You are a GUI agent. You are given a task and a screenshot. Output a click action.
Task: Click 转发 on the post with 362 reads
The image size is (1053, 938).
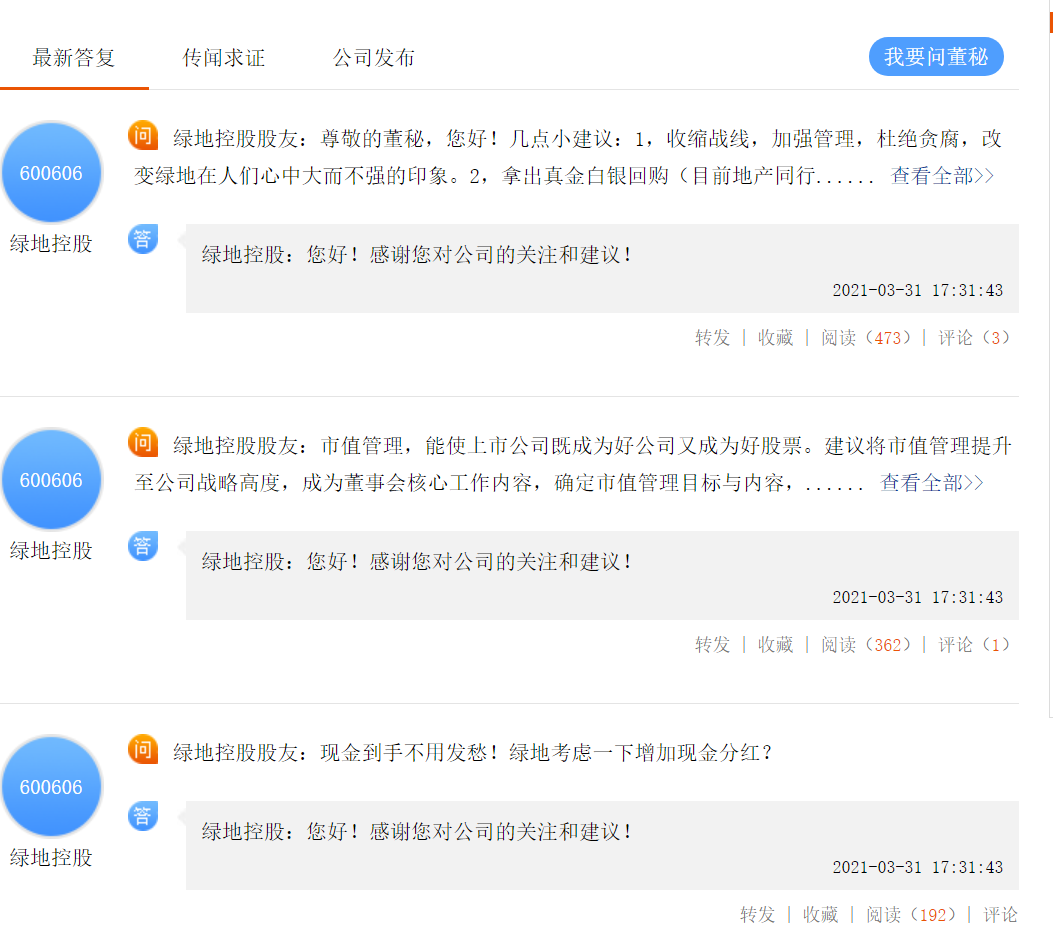point(713,645)
